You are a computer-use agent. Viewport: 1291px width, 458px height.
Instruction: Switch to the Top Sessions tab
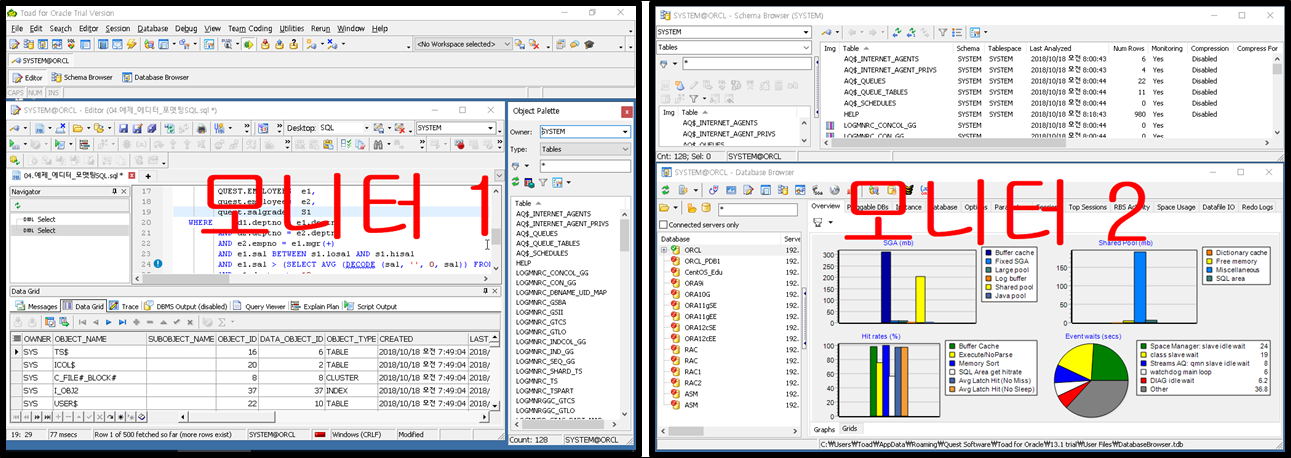click(x=1087, y=207)
